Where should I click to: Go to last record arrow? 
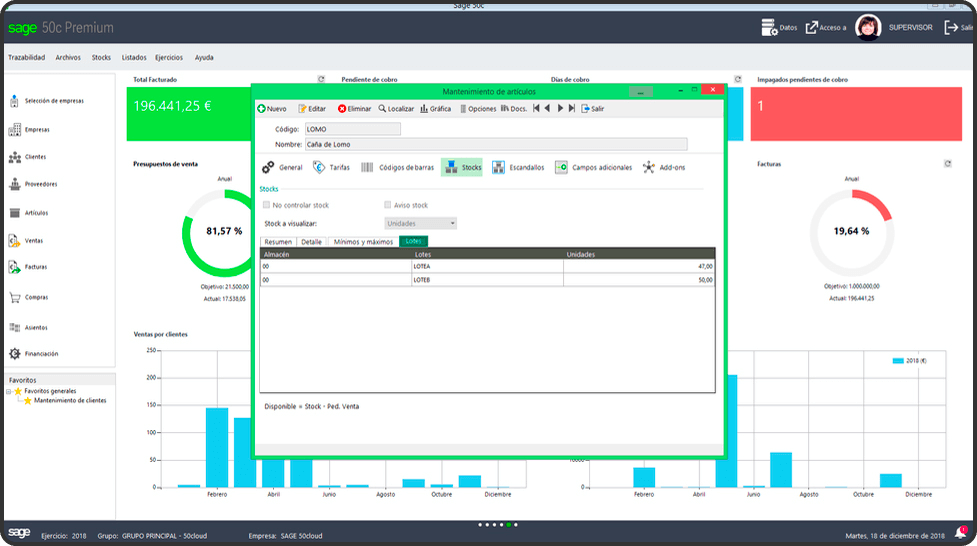(x=571, y=108)
